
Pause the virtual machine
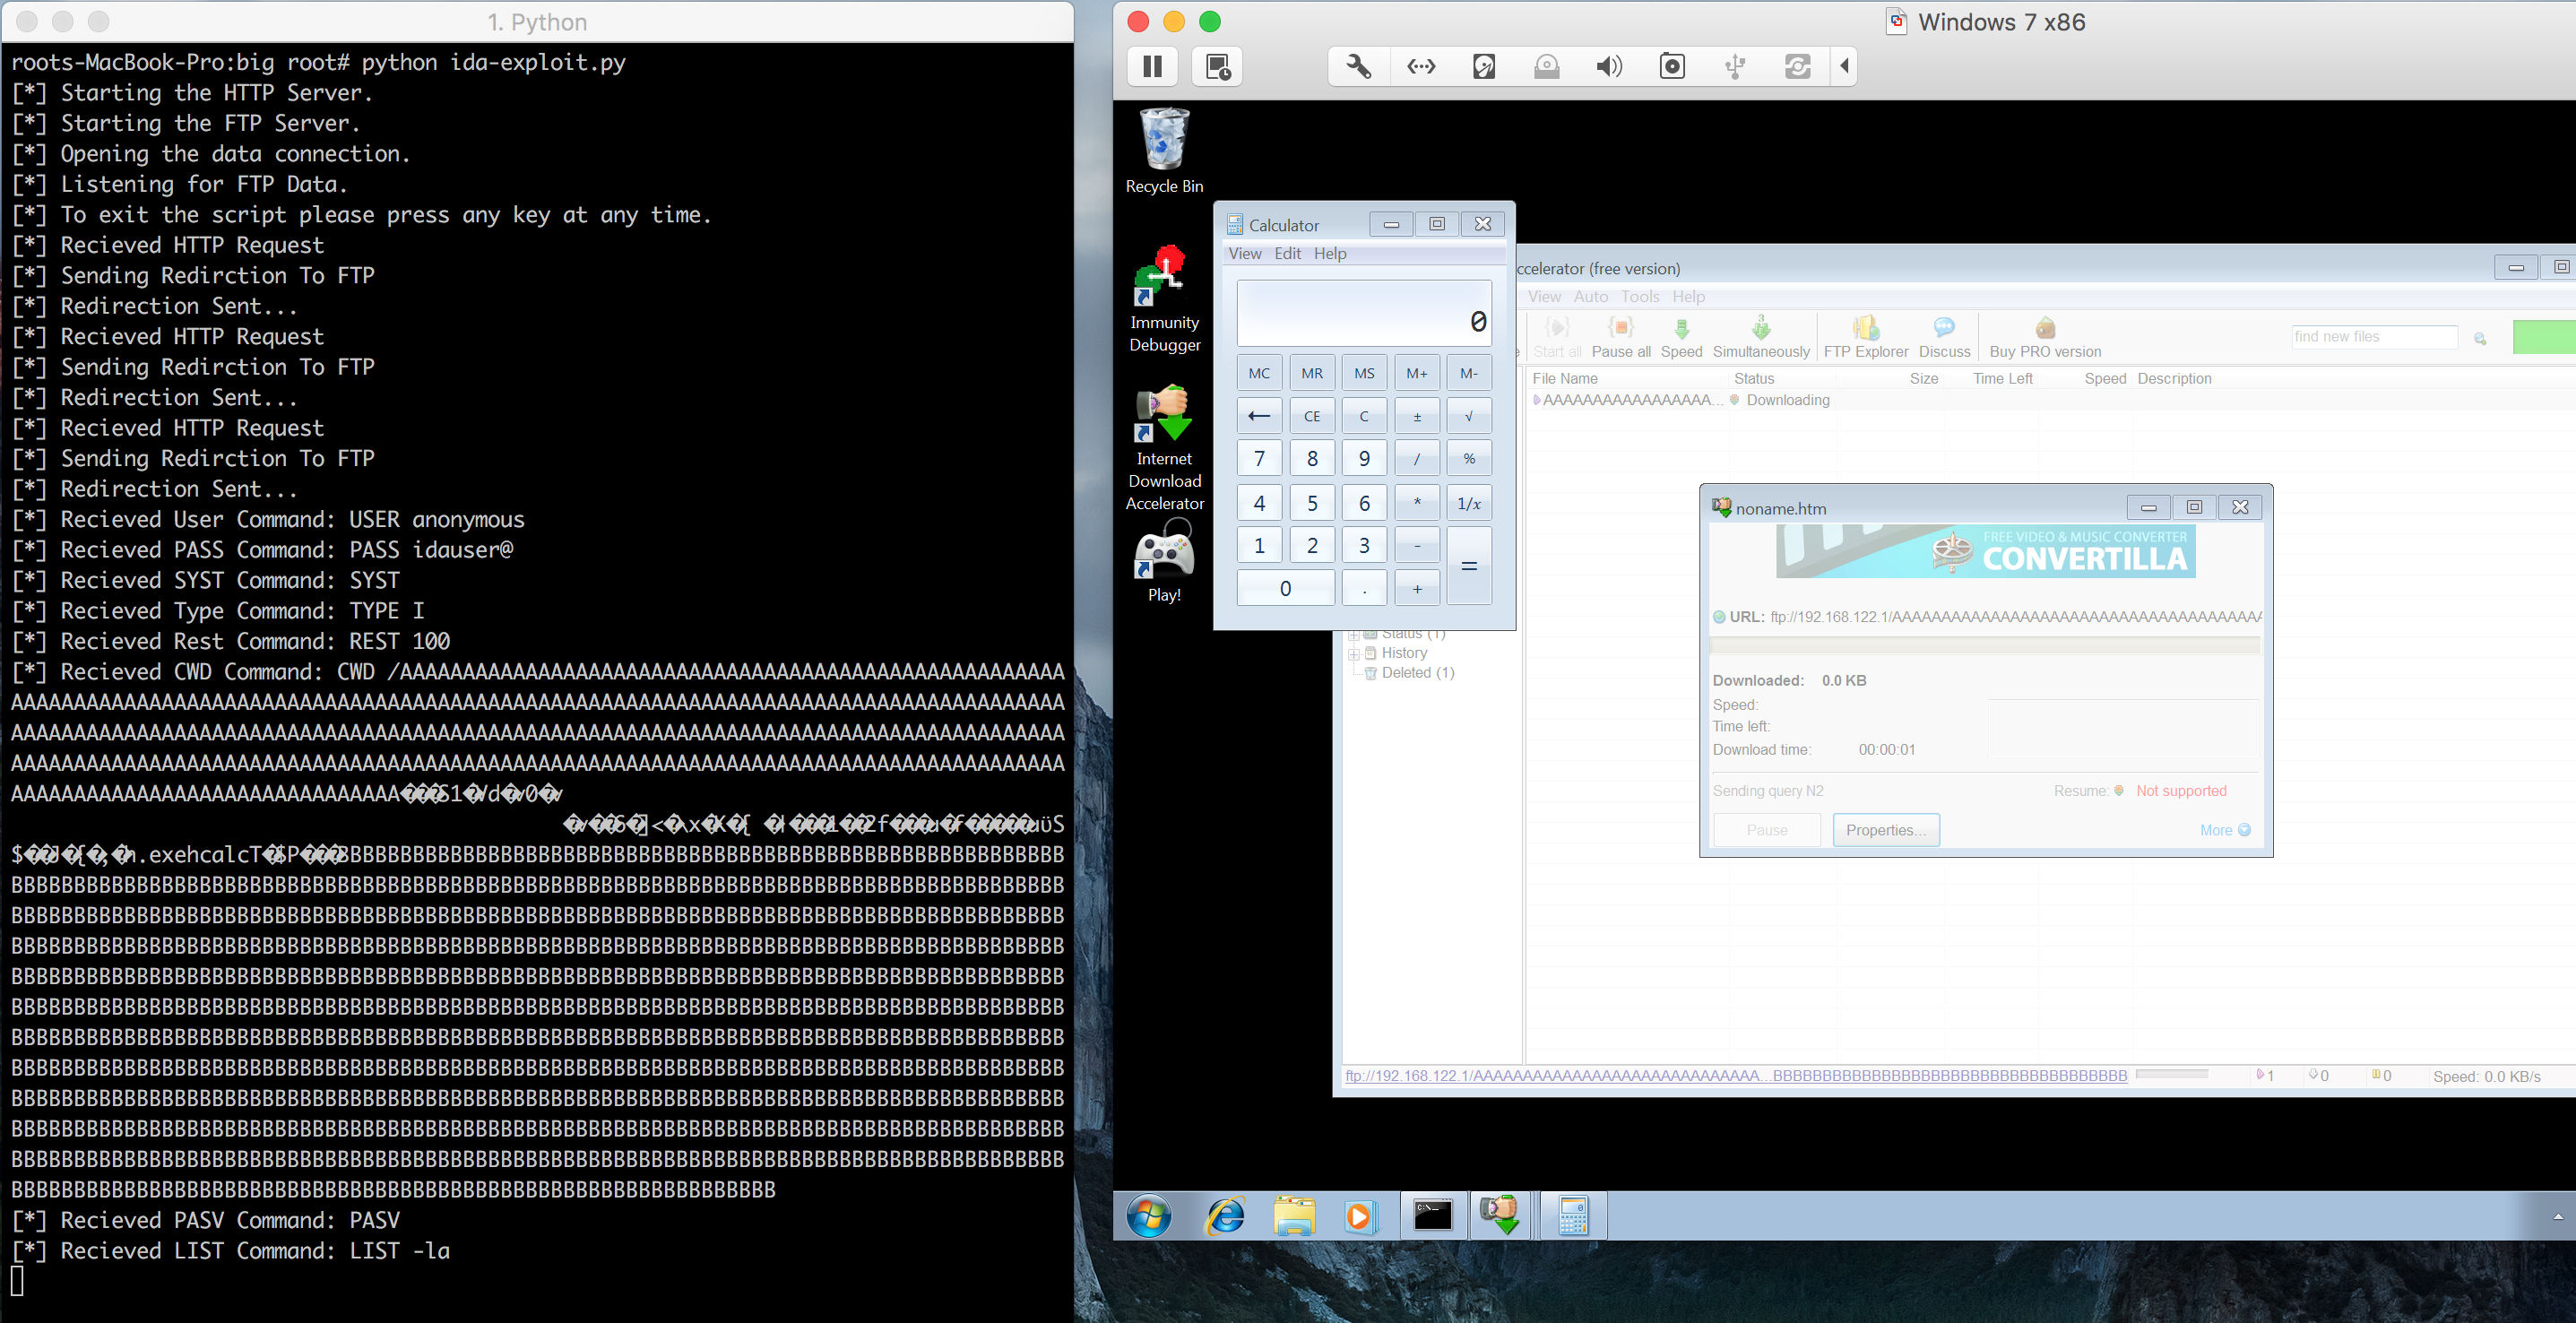click(1152, 66)
